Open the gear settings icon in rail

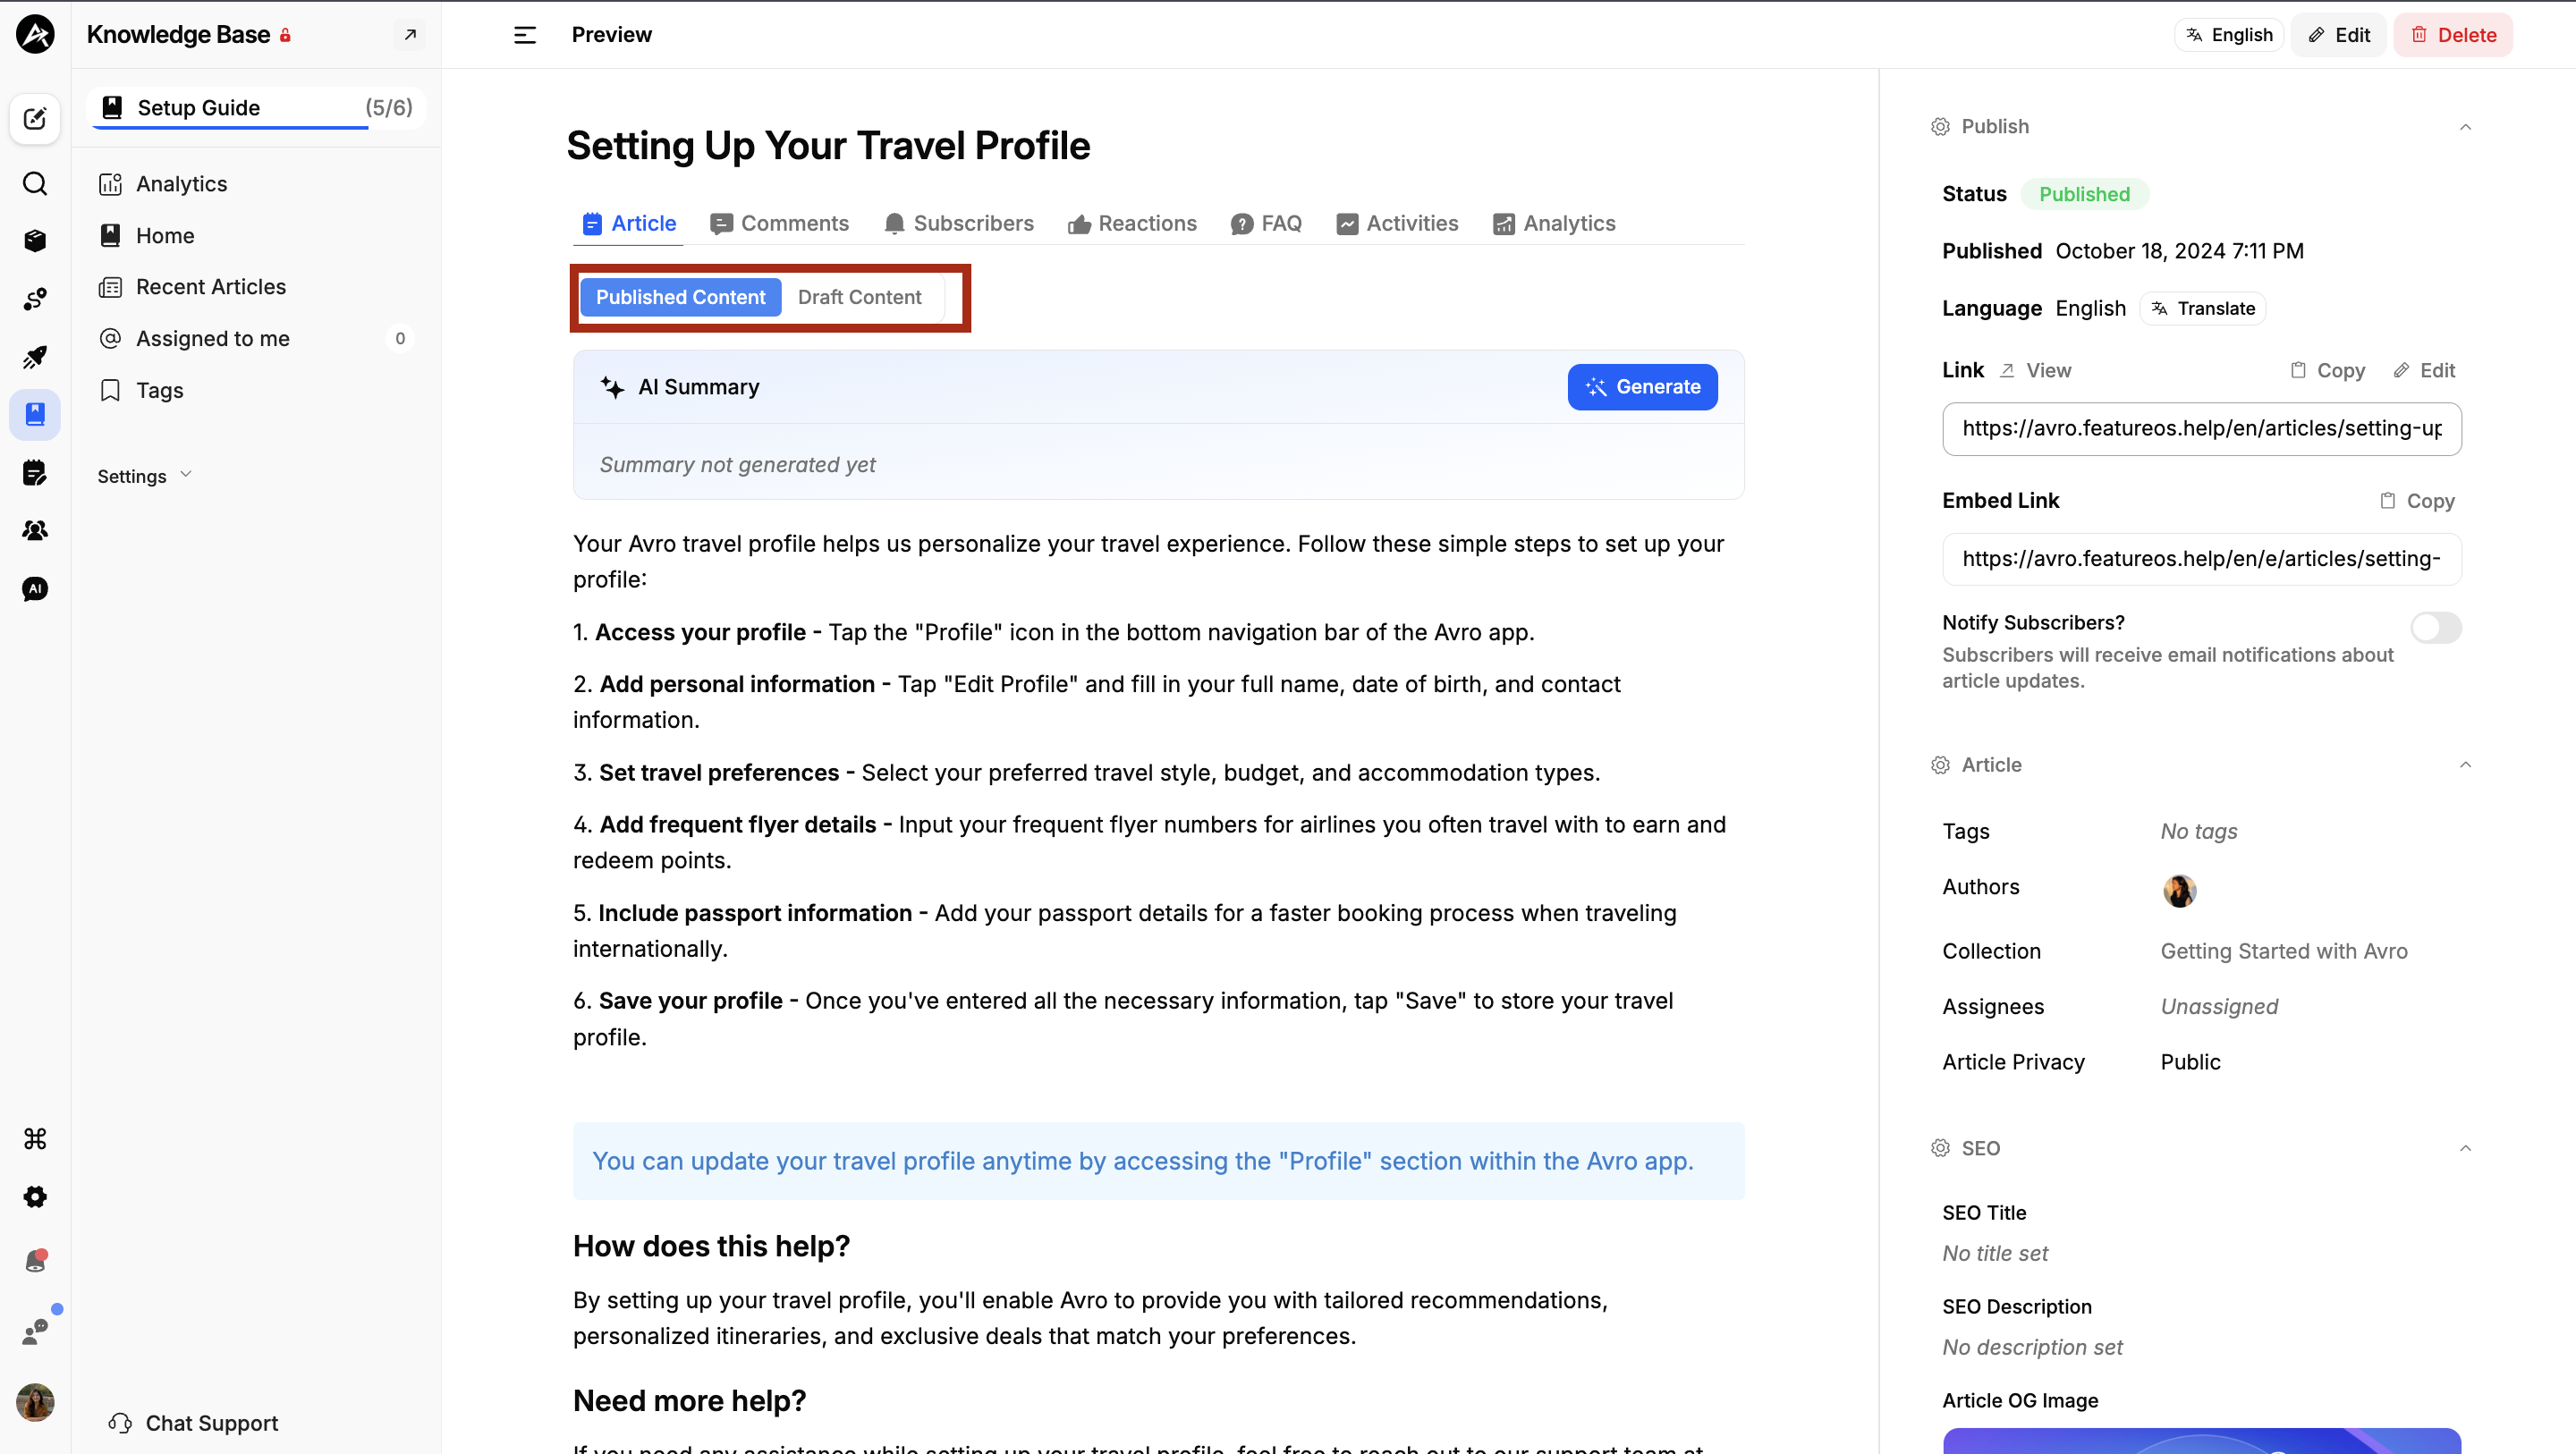35,1196
